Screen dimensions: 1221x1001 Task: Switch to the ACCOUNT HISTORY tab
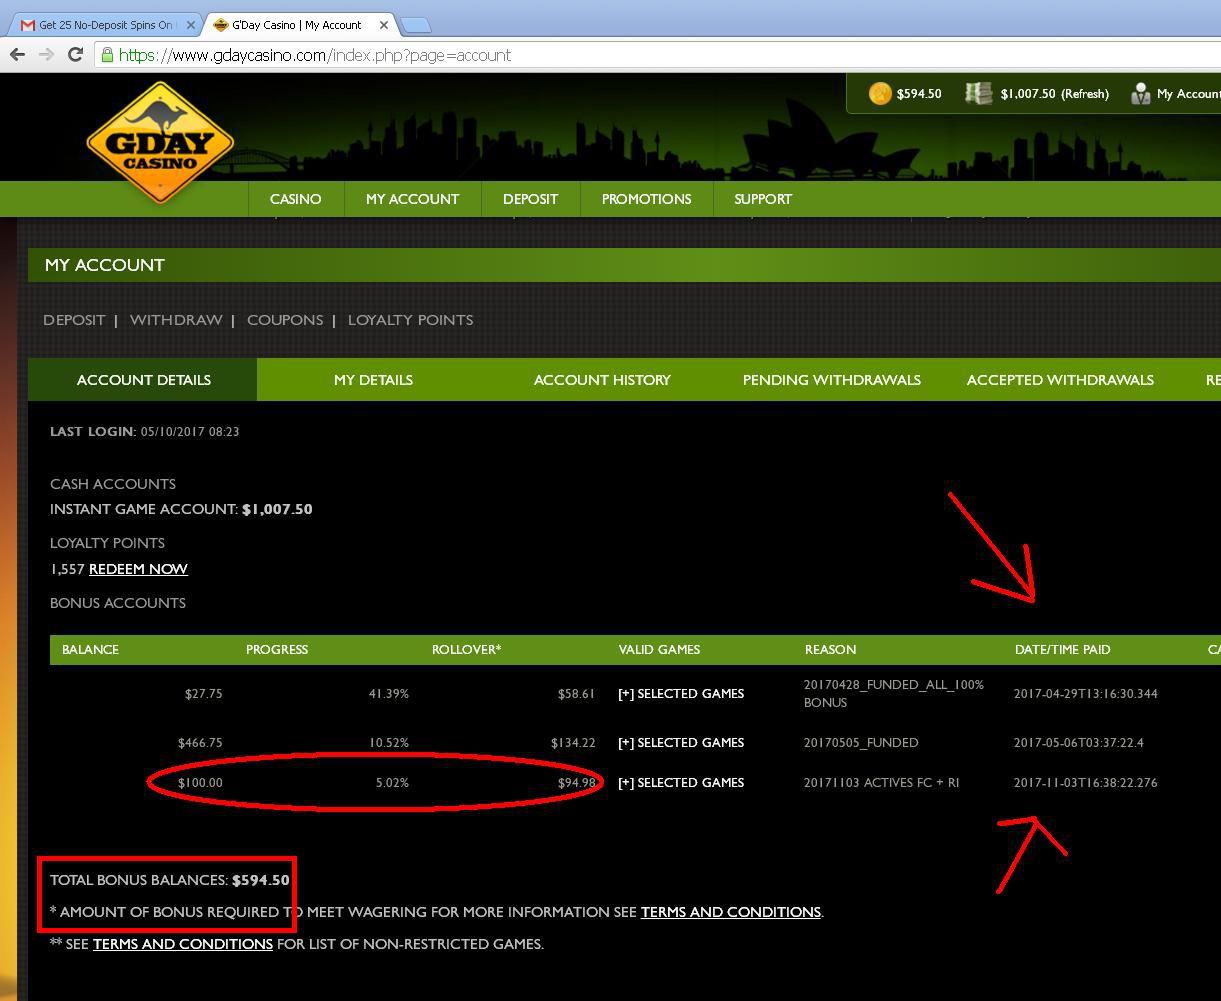tap(602, 380)
